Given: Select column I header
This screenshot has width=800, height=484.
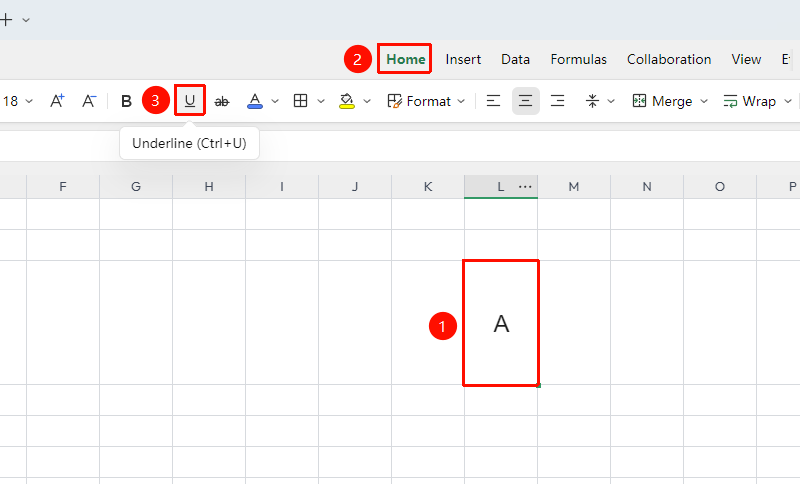Looking at the screenshot, I should [x=282, y=187].
